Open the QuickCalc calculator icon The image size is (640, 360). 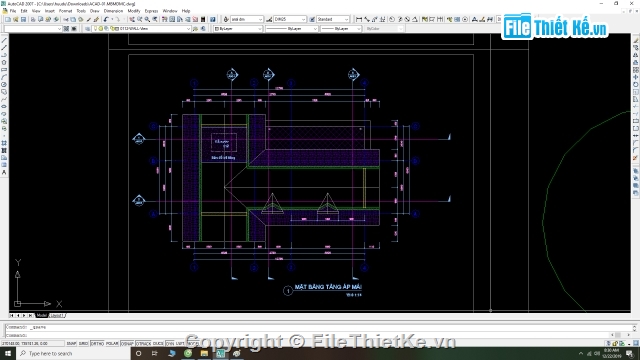tap(203, 19)
